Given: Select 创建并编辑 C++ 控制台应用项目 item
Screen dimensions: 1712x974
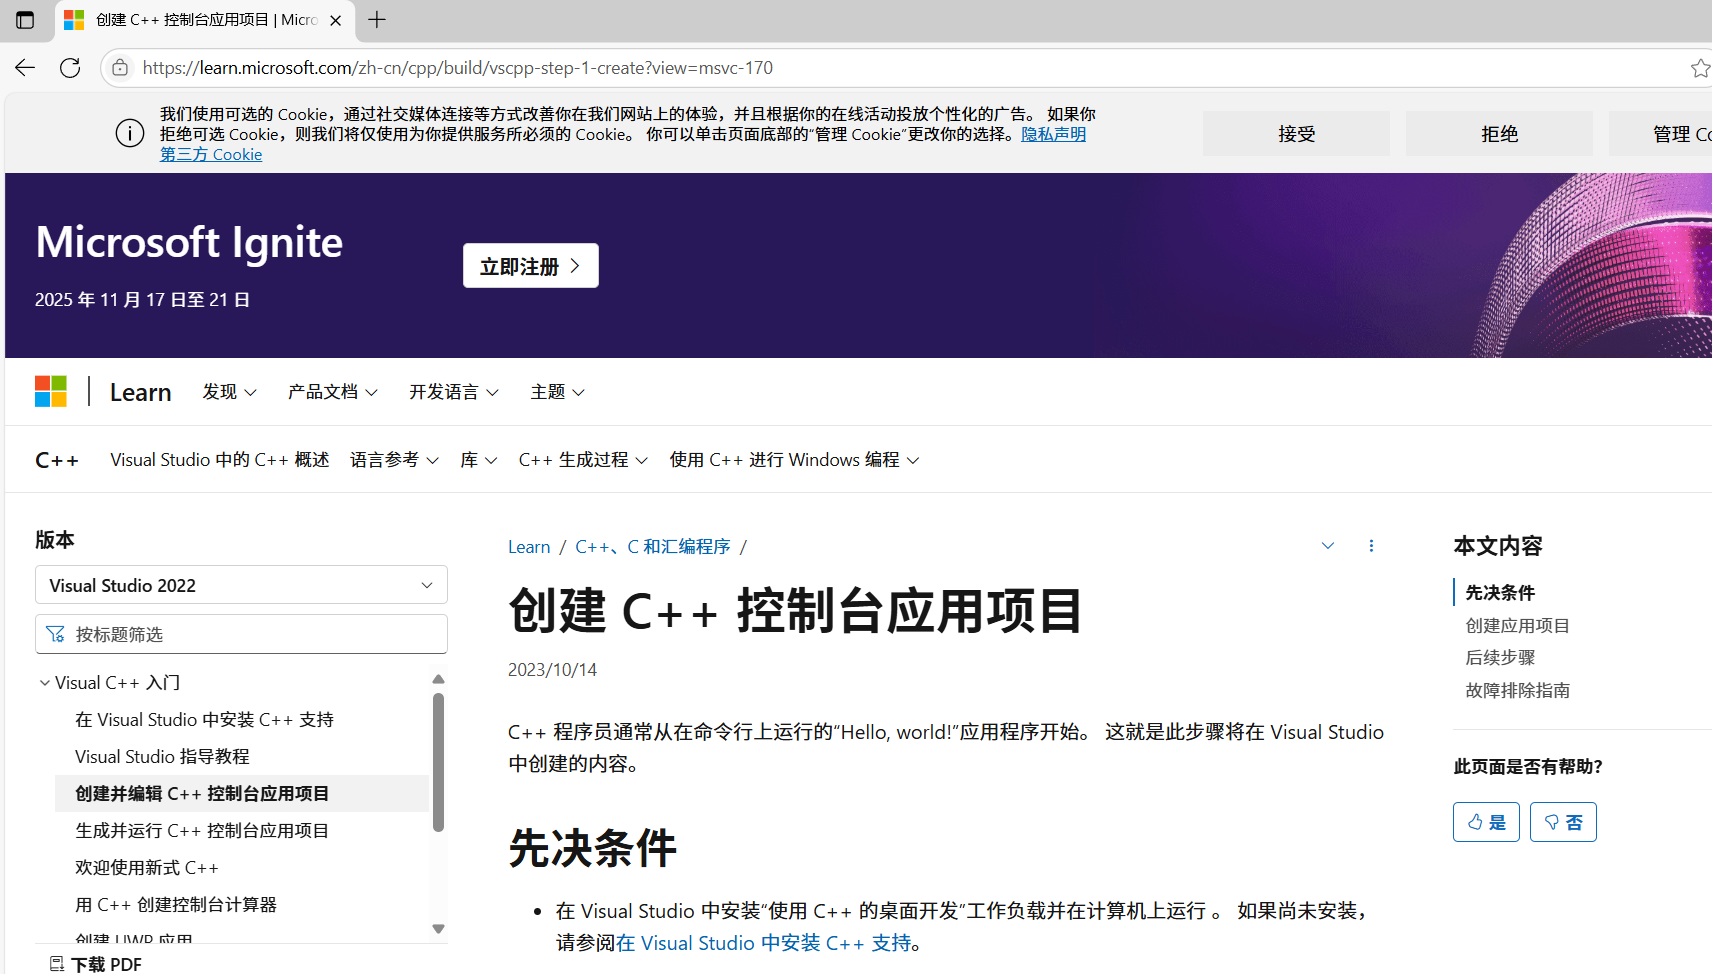Looking at the screenshot, I should [242, 794].
